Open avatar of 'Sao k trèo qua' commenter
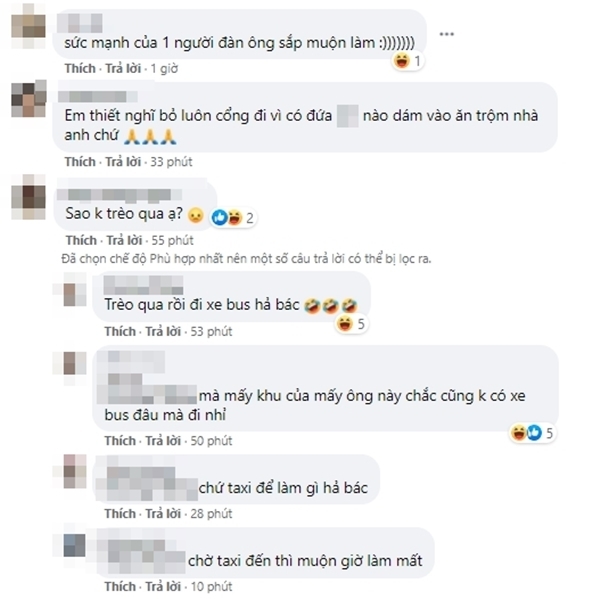Viewport: 600px width, 599px height. click(x=28, y=197)
